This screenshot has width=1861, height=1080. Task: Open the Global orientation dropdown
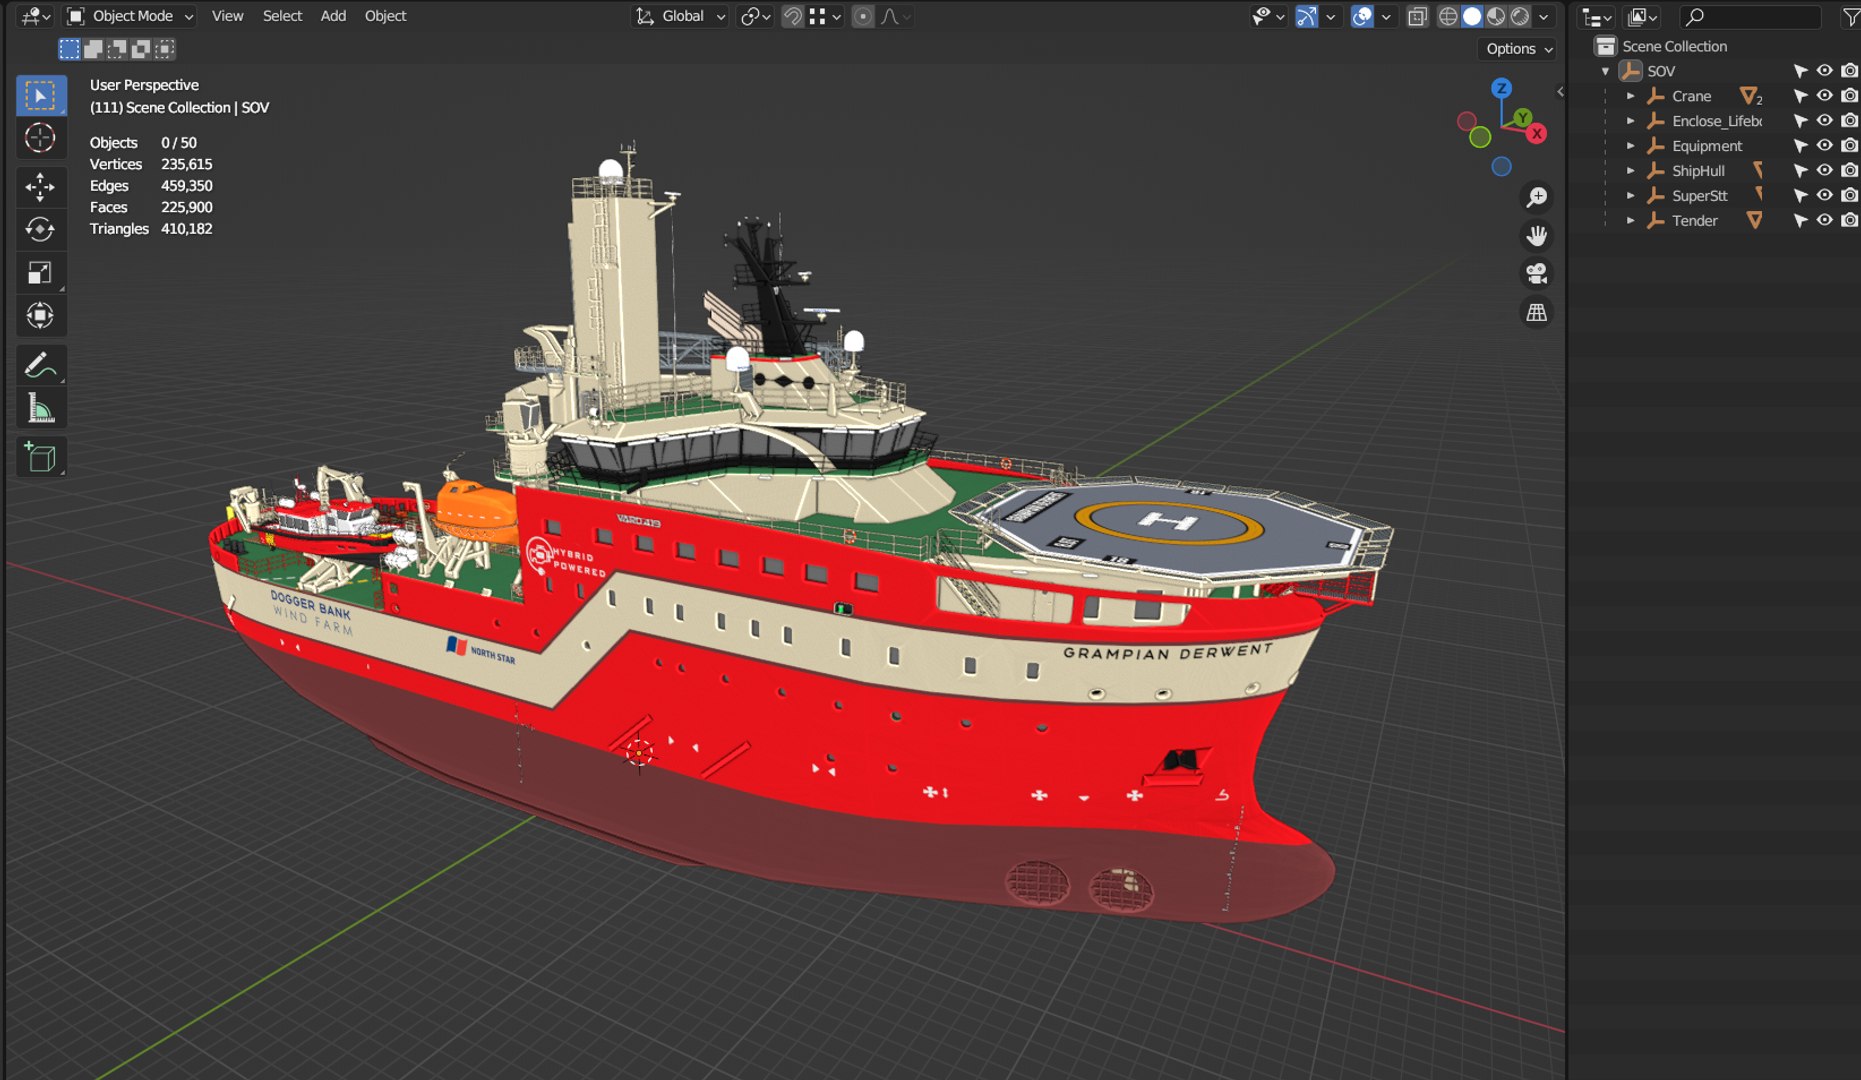[681, 17]
